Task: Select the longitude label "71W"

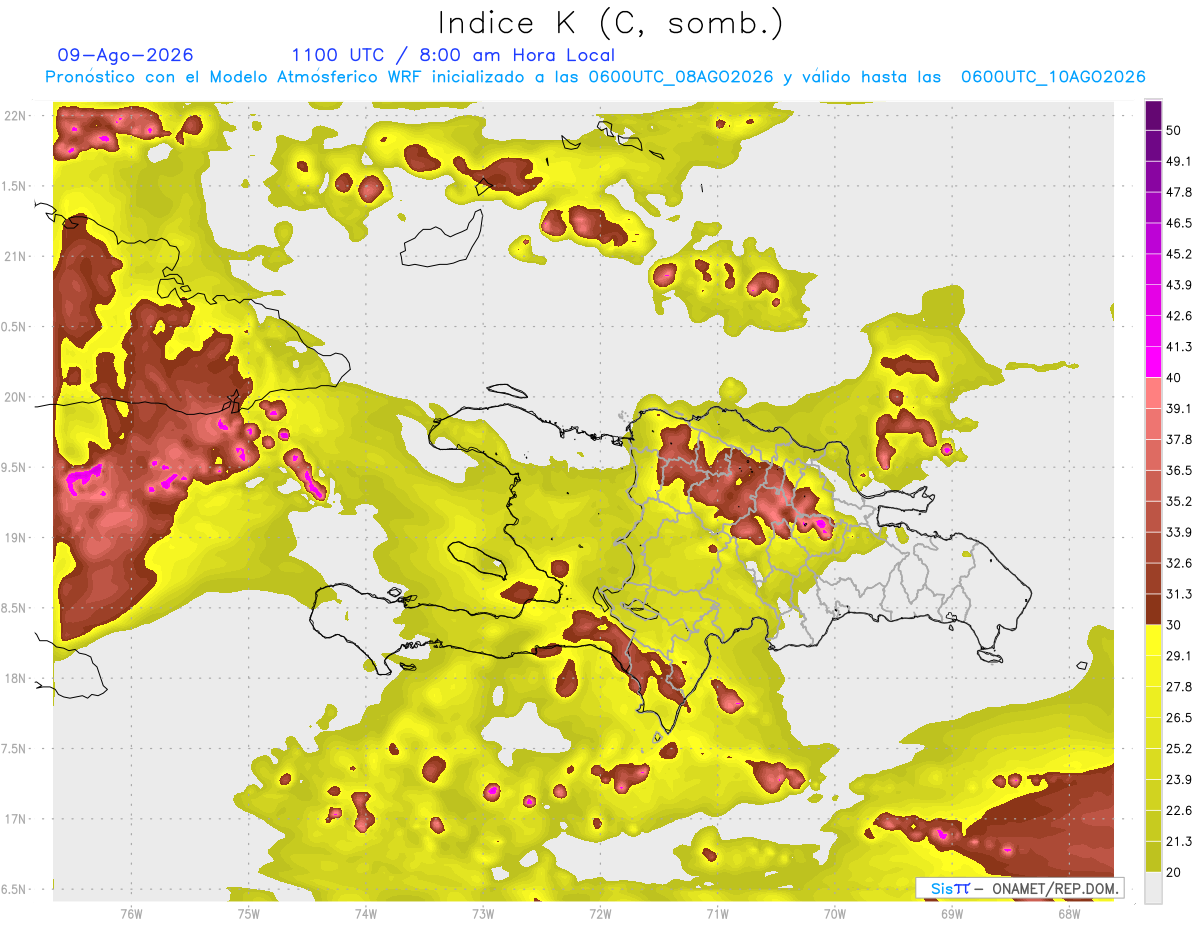Action: tap(717, 914)
